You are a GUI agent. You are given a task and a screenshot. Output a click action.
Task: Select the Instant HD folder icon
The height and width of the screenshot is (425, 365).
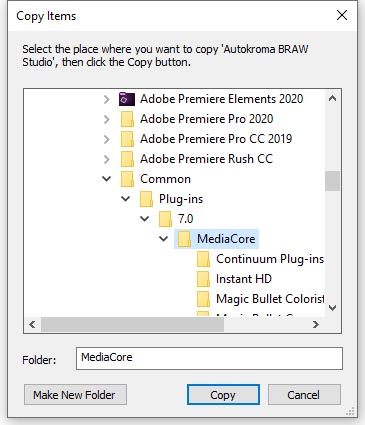203,279
